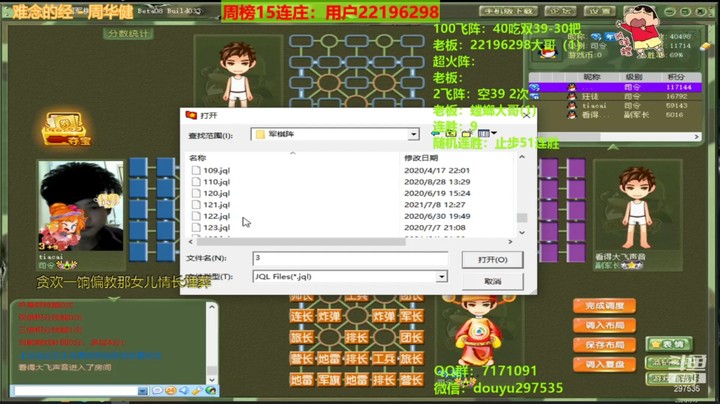
Task: Sort player list by 级别 header
Action: coord(634,77)
